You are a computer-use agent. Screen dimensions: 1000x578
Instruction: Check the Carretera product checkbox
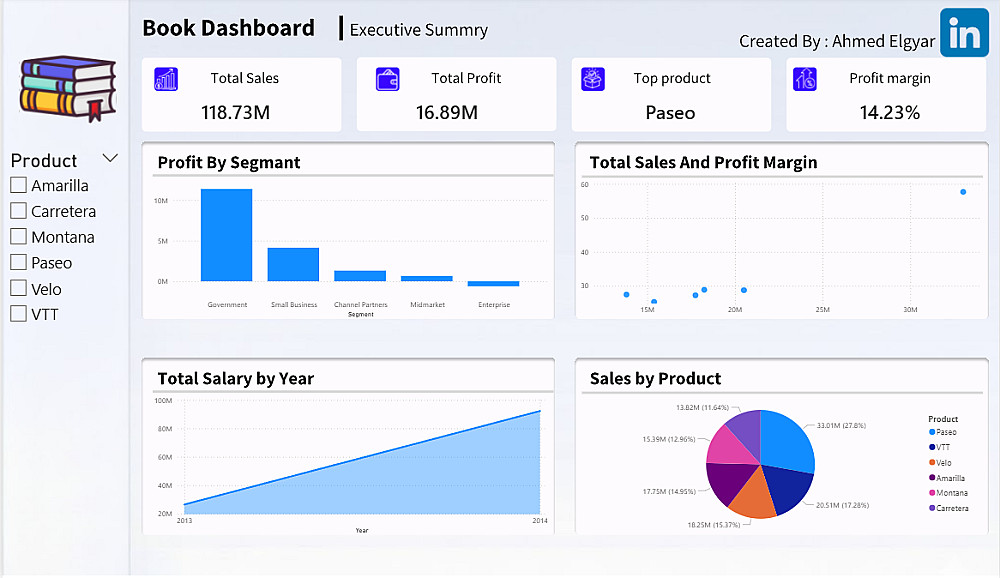pyautogui.click(x=18, y=211)
